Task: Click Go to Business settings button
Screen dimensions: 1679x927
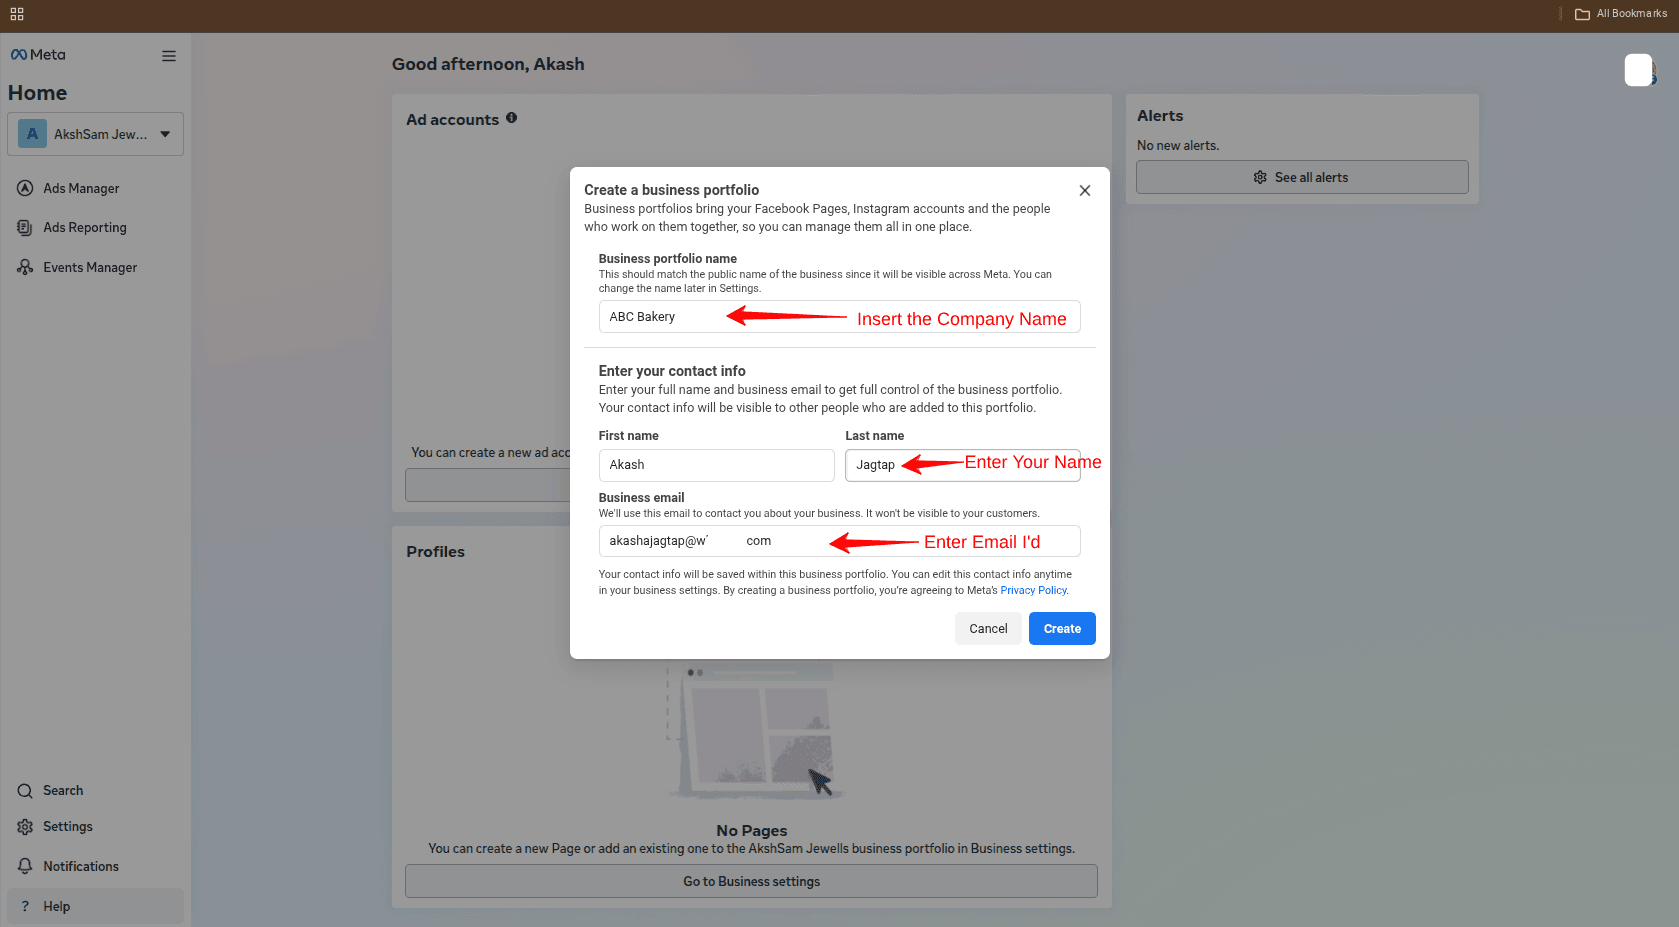Action: [x=751, y=882]
